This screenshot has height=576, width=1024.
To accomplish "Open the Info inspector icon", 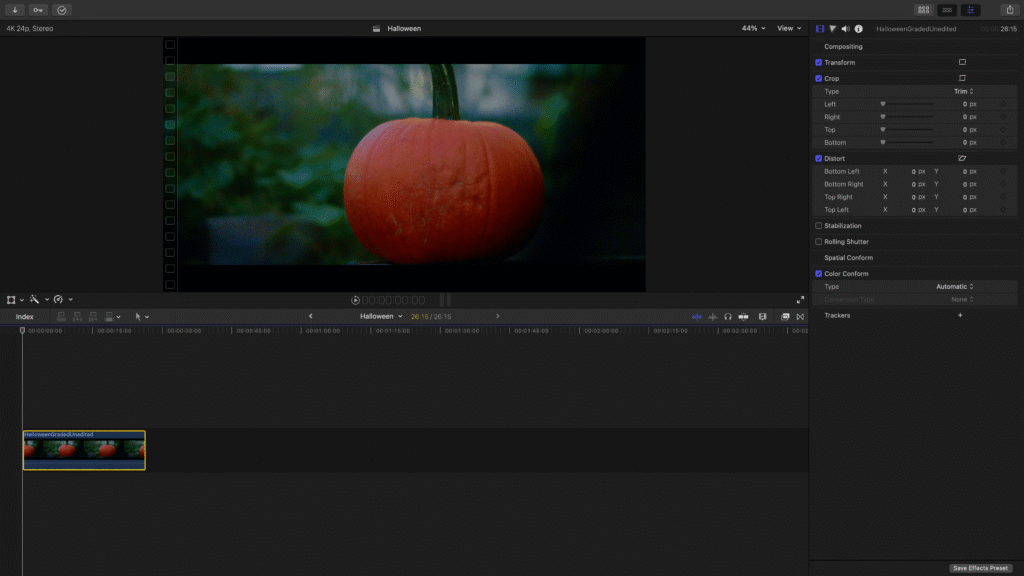I will coord(858,29).
